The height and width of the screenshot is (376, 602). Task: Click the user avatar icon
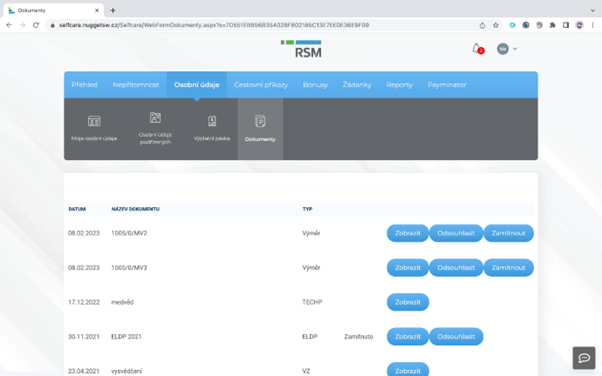point(503,49)
